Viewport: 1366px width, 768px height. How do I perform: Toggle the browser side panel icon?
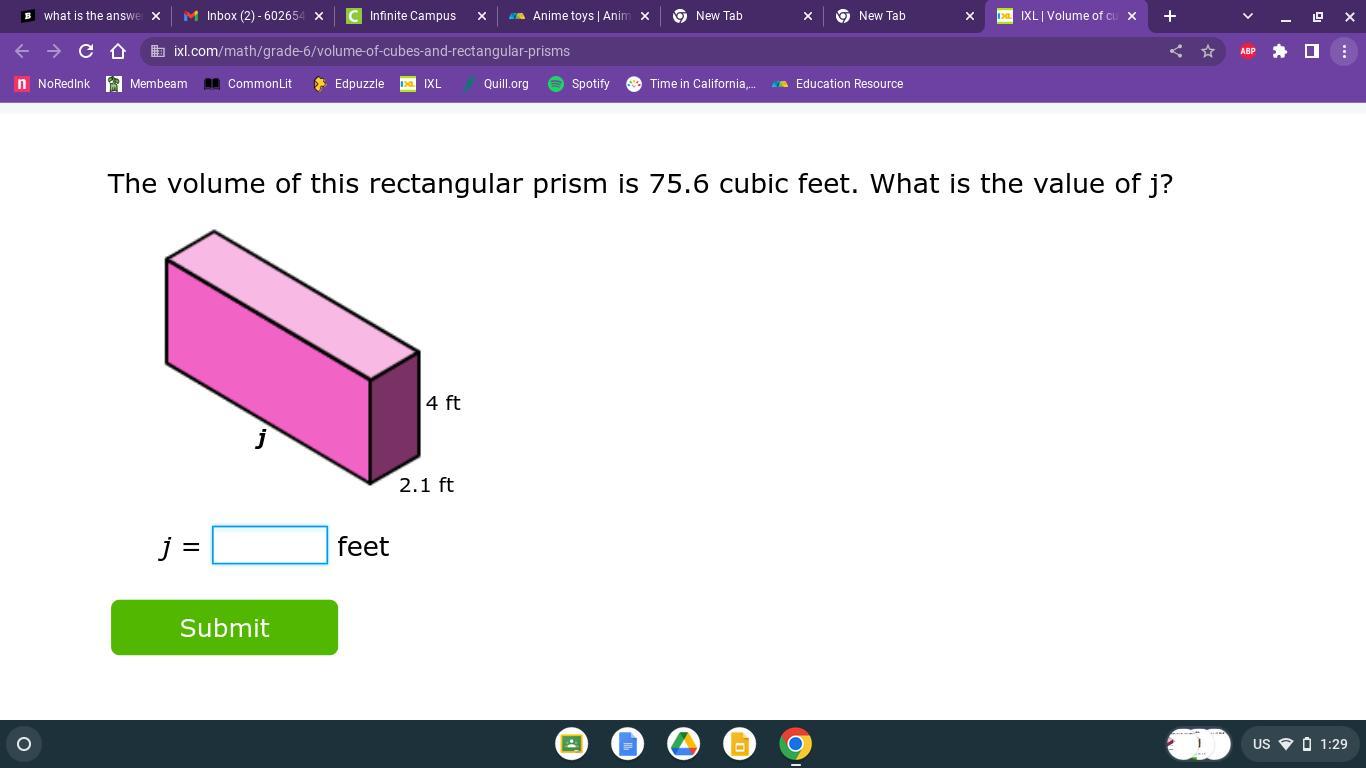pyautogui.click(x=1312, y=51)
